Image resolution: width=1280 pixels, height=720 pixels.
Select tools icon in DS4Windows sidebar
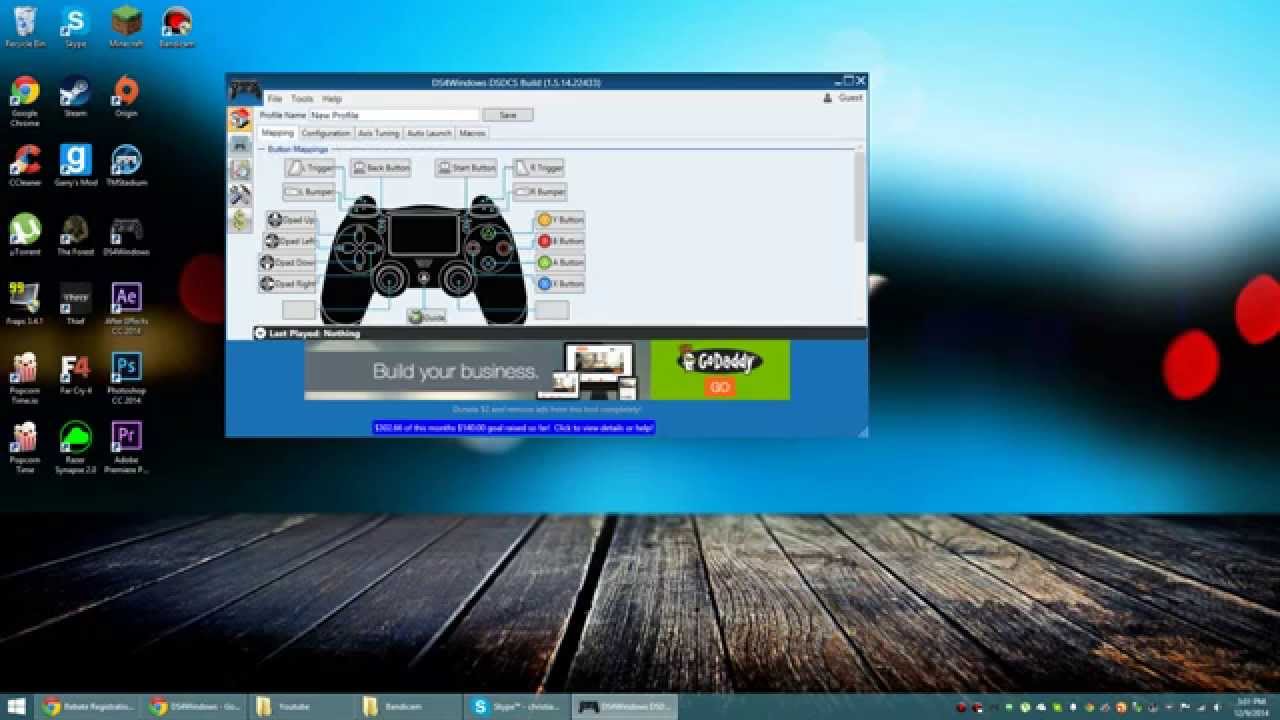click(240, 195)
